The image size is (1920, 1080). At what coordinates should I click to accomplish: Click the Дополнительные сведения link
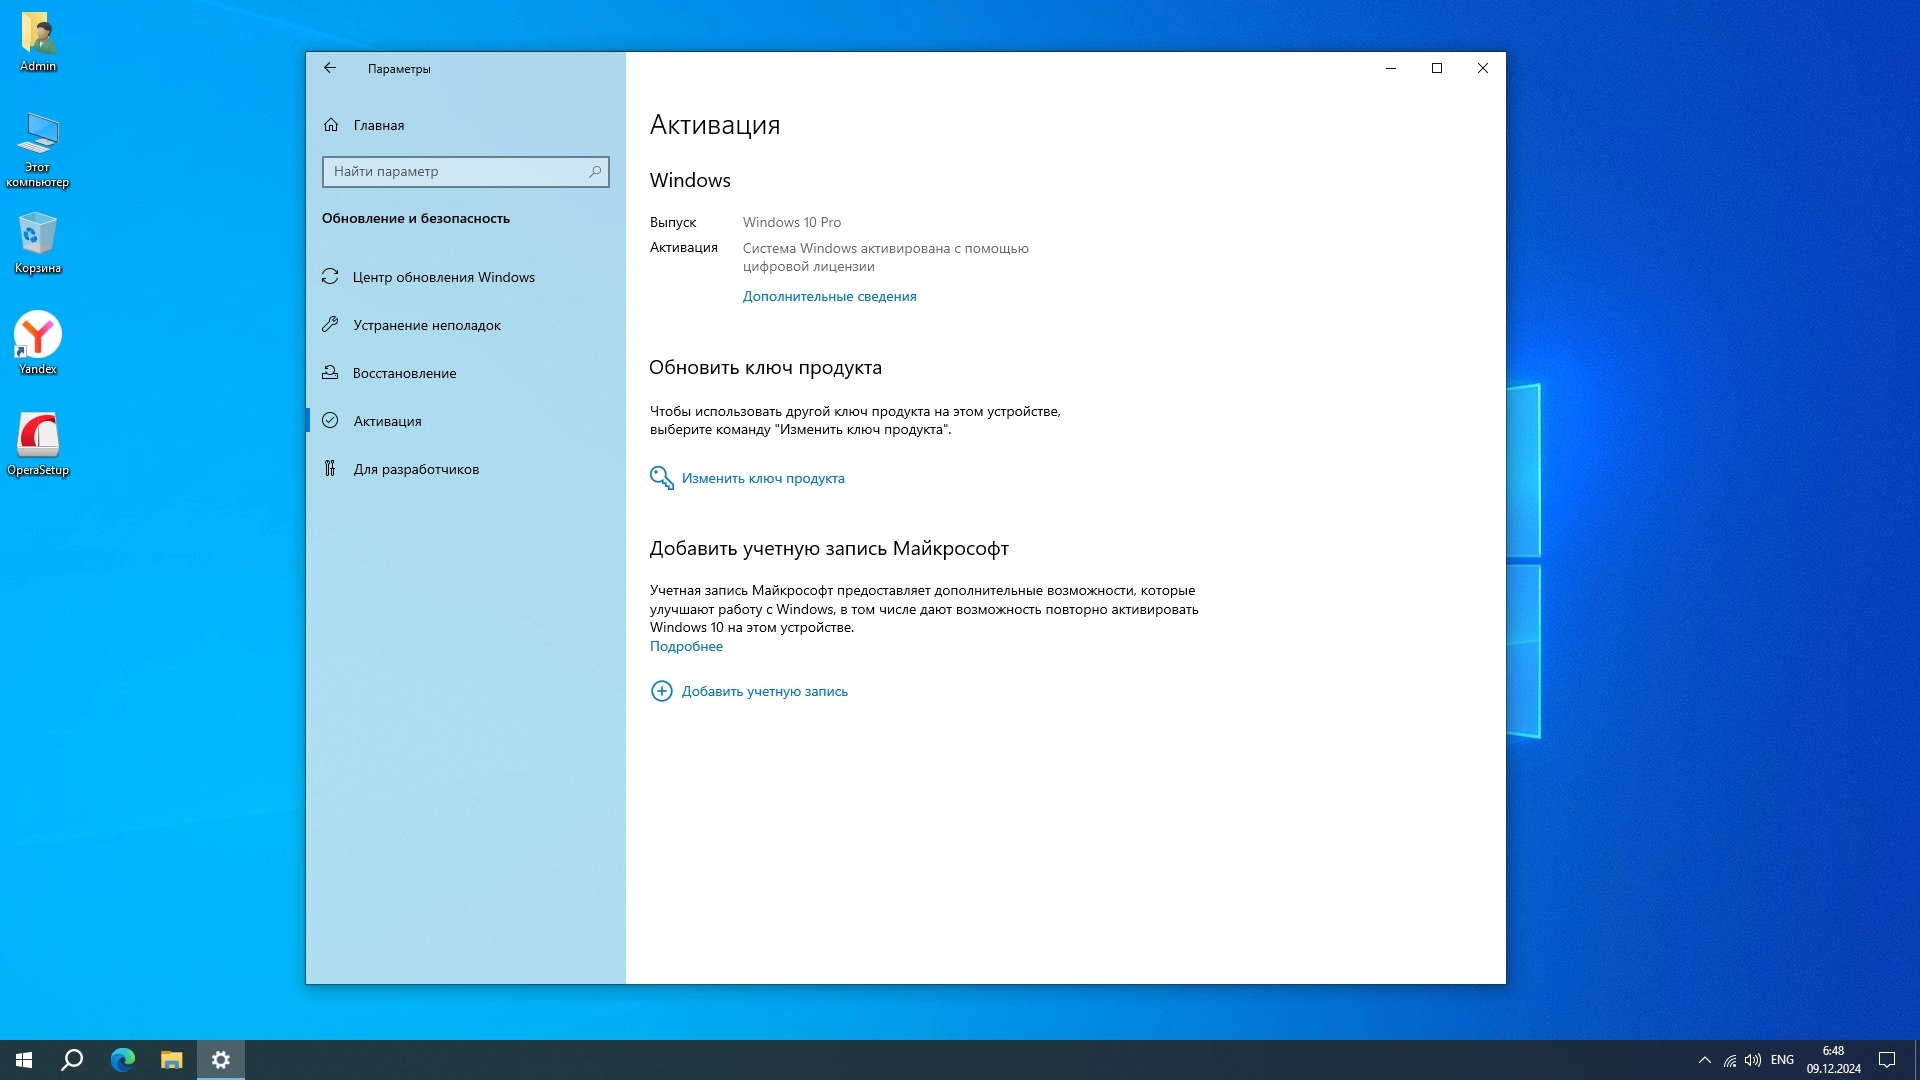(829, 296)
